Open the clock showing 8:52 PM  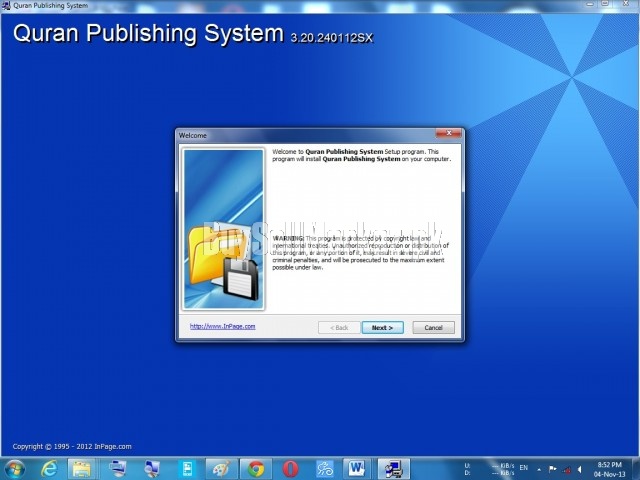tap(609, 468)
